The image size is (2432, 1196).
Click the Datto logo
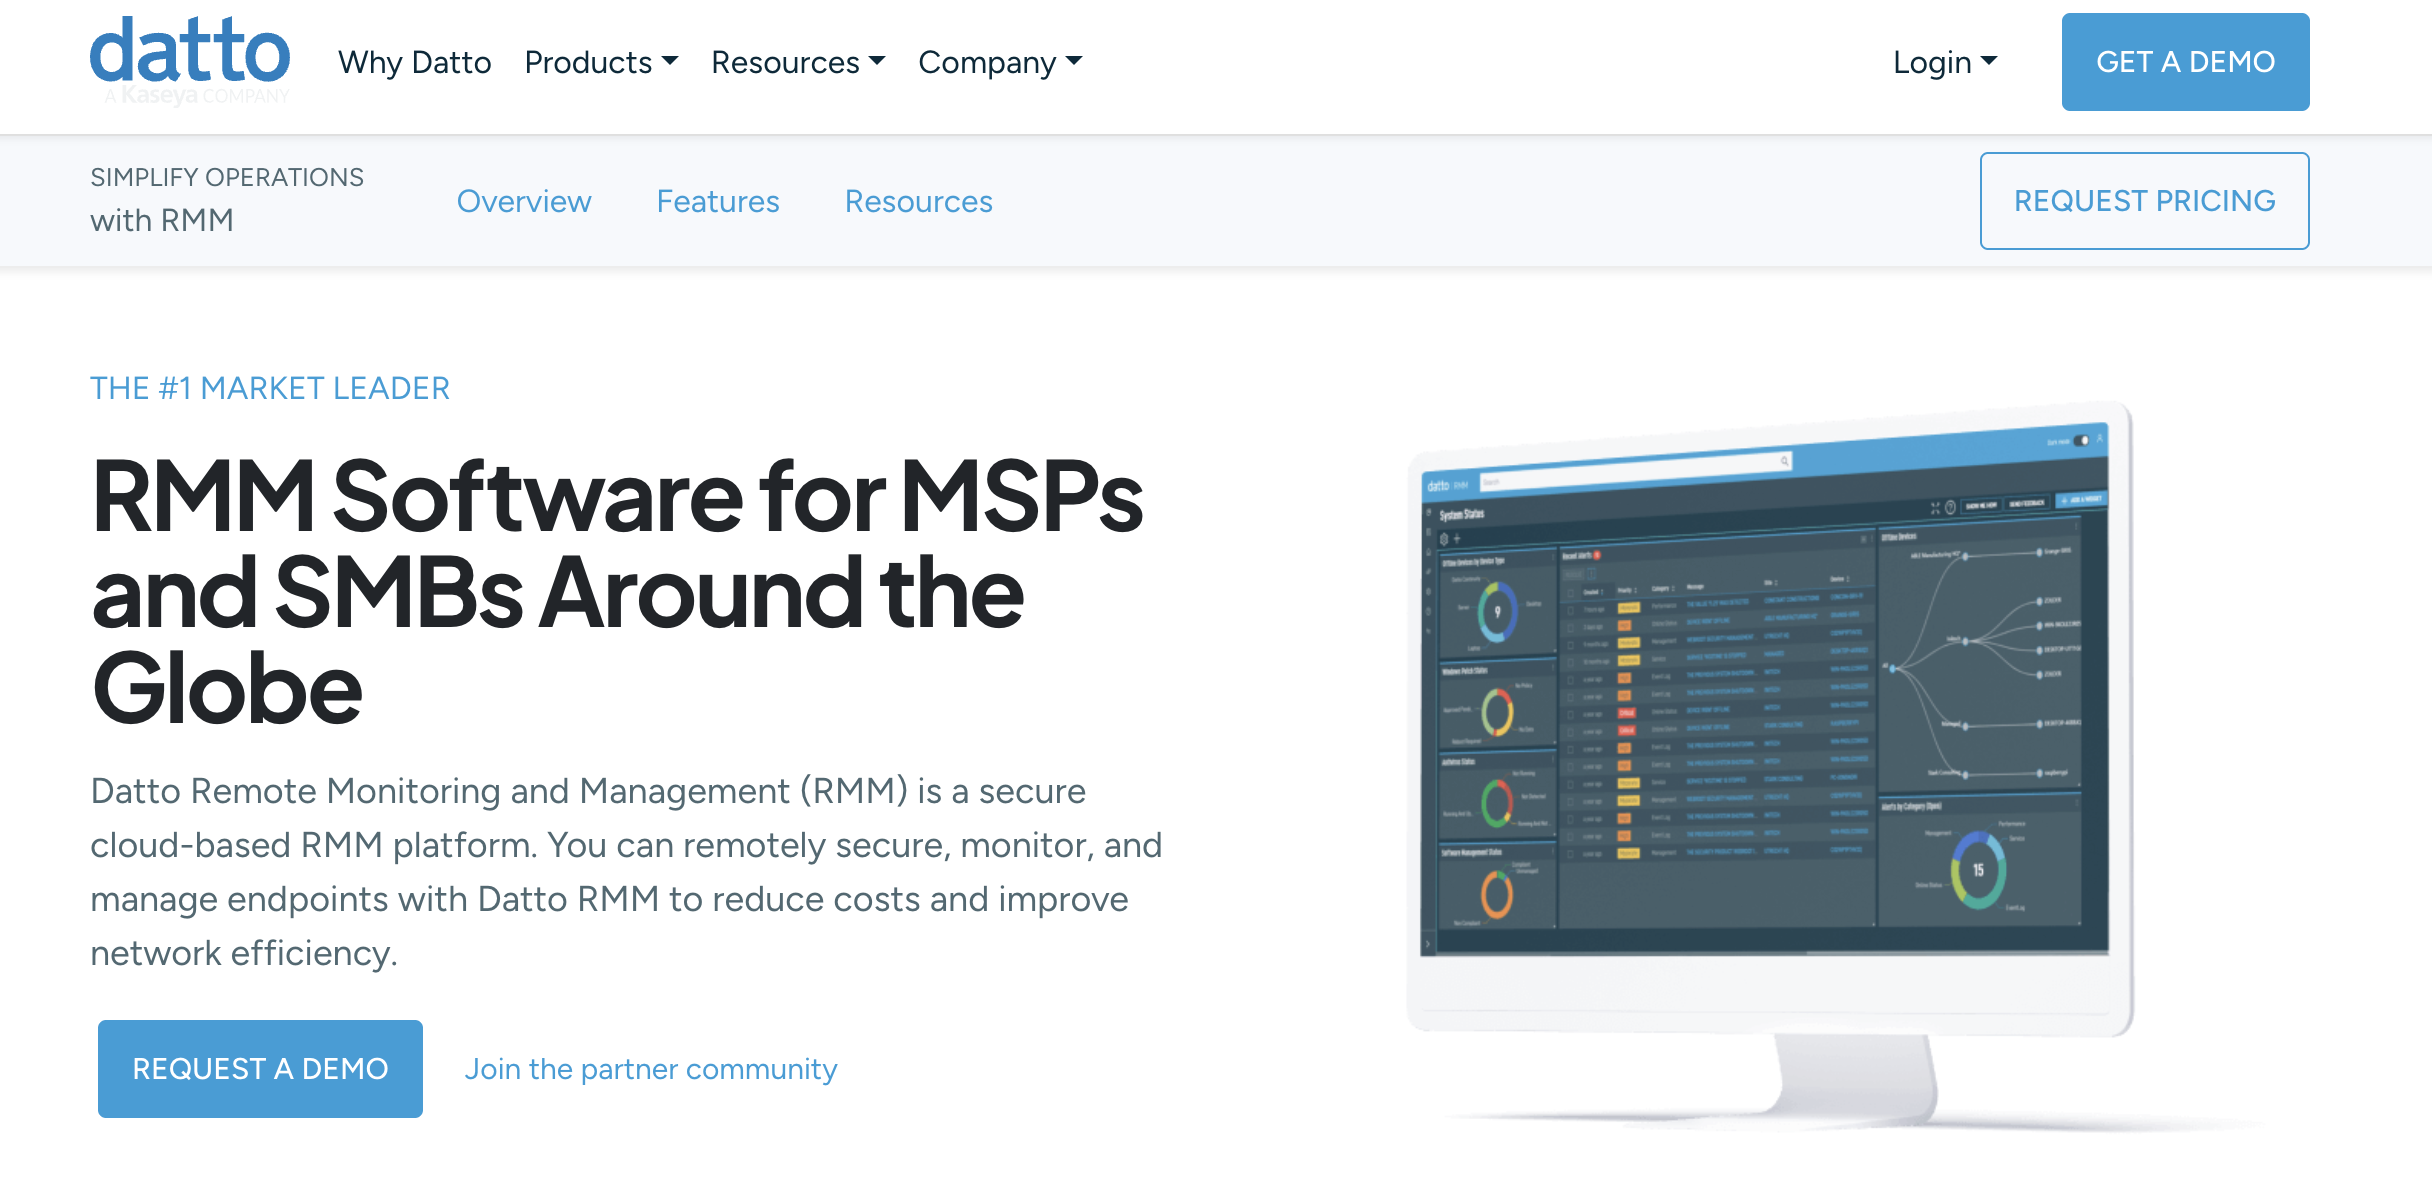(190, 60)
